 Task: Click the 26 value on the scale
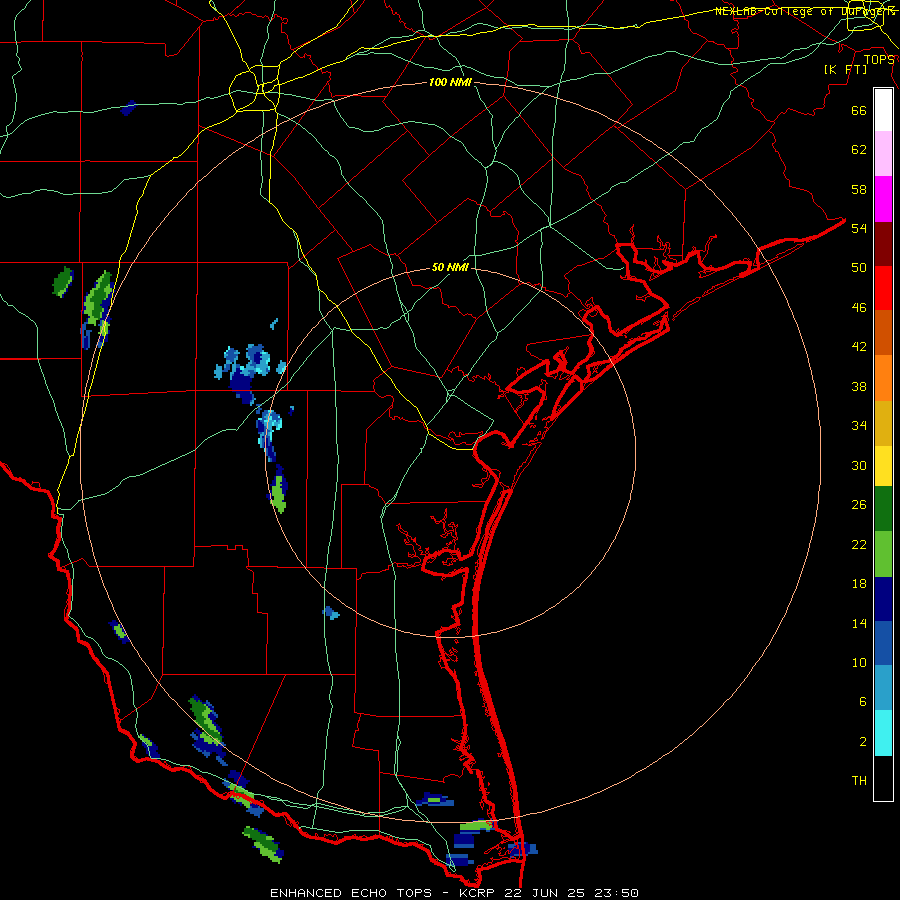pyautogui.click(x=859, y=505)
